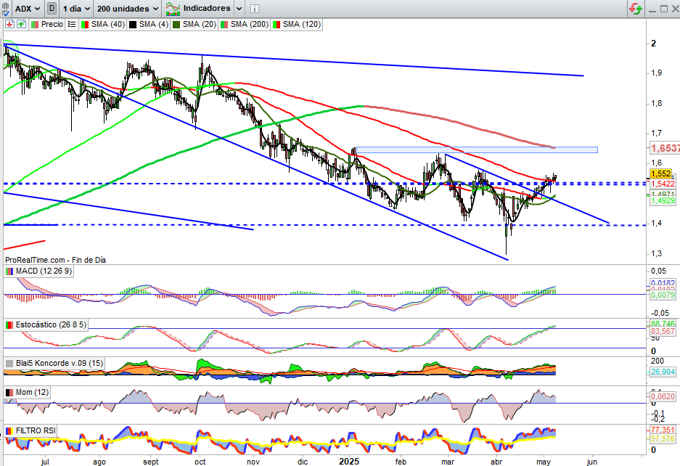The image size is (680, 466).
Task: Click the red star icon in legend bar
Action: (x=10, y=25)
